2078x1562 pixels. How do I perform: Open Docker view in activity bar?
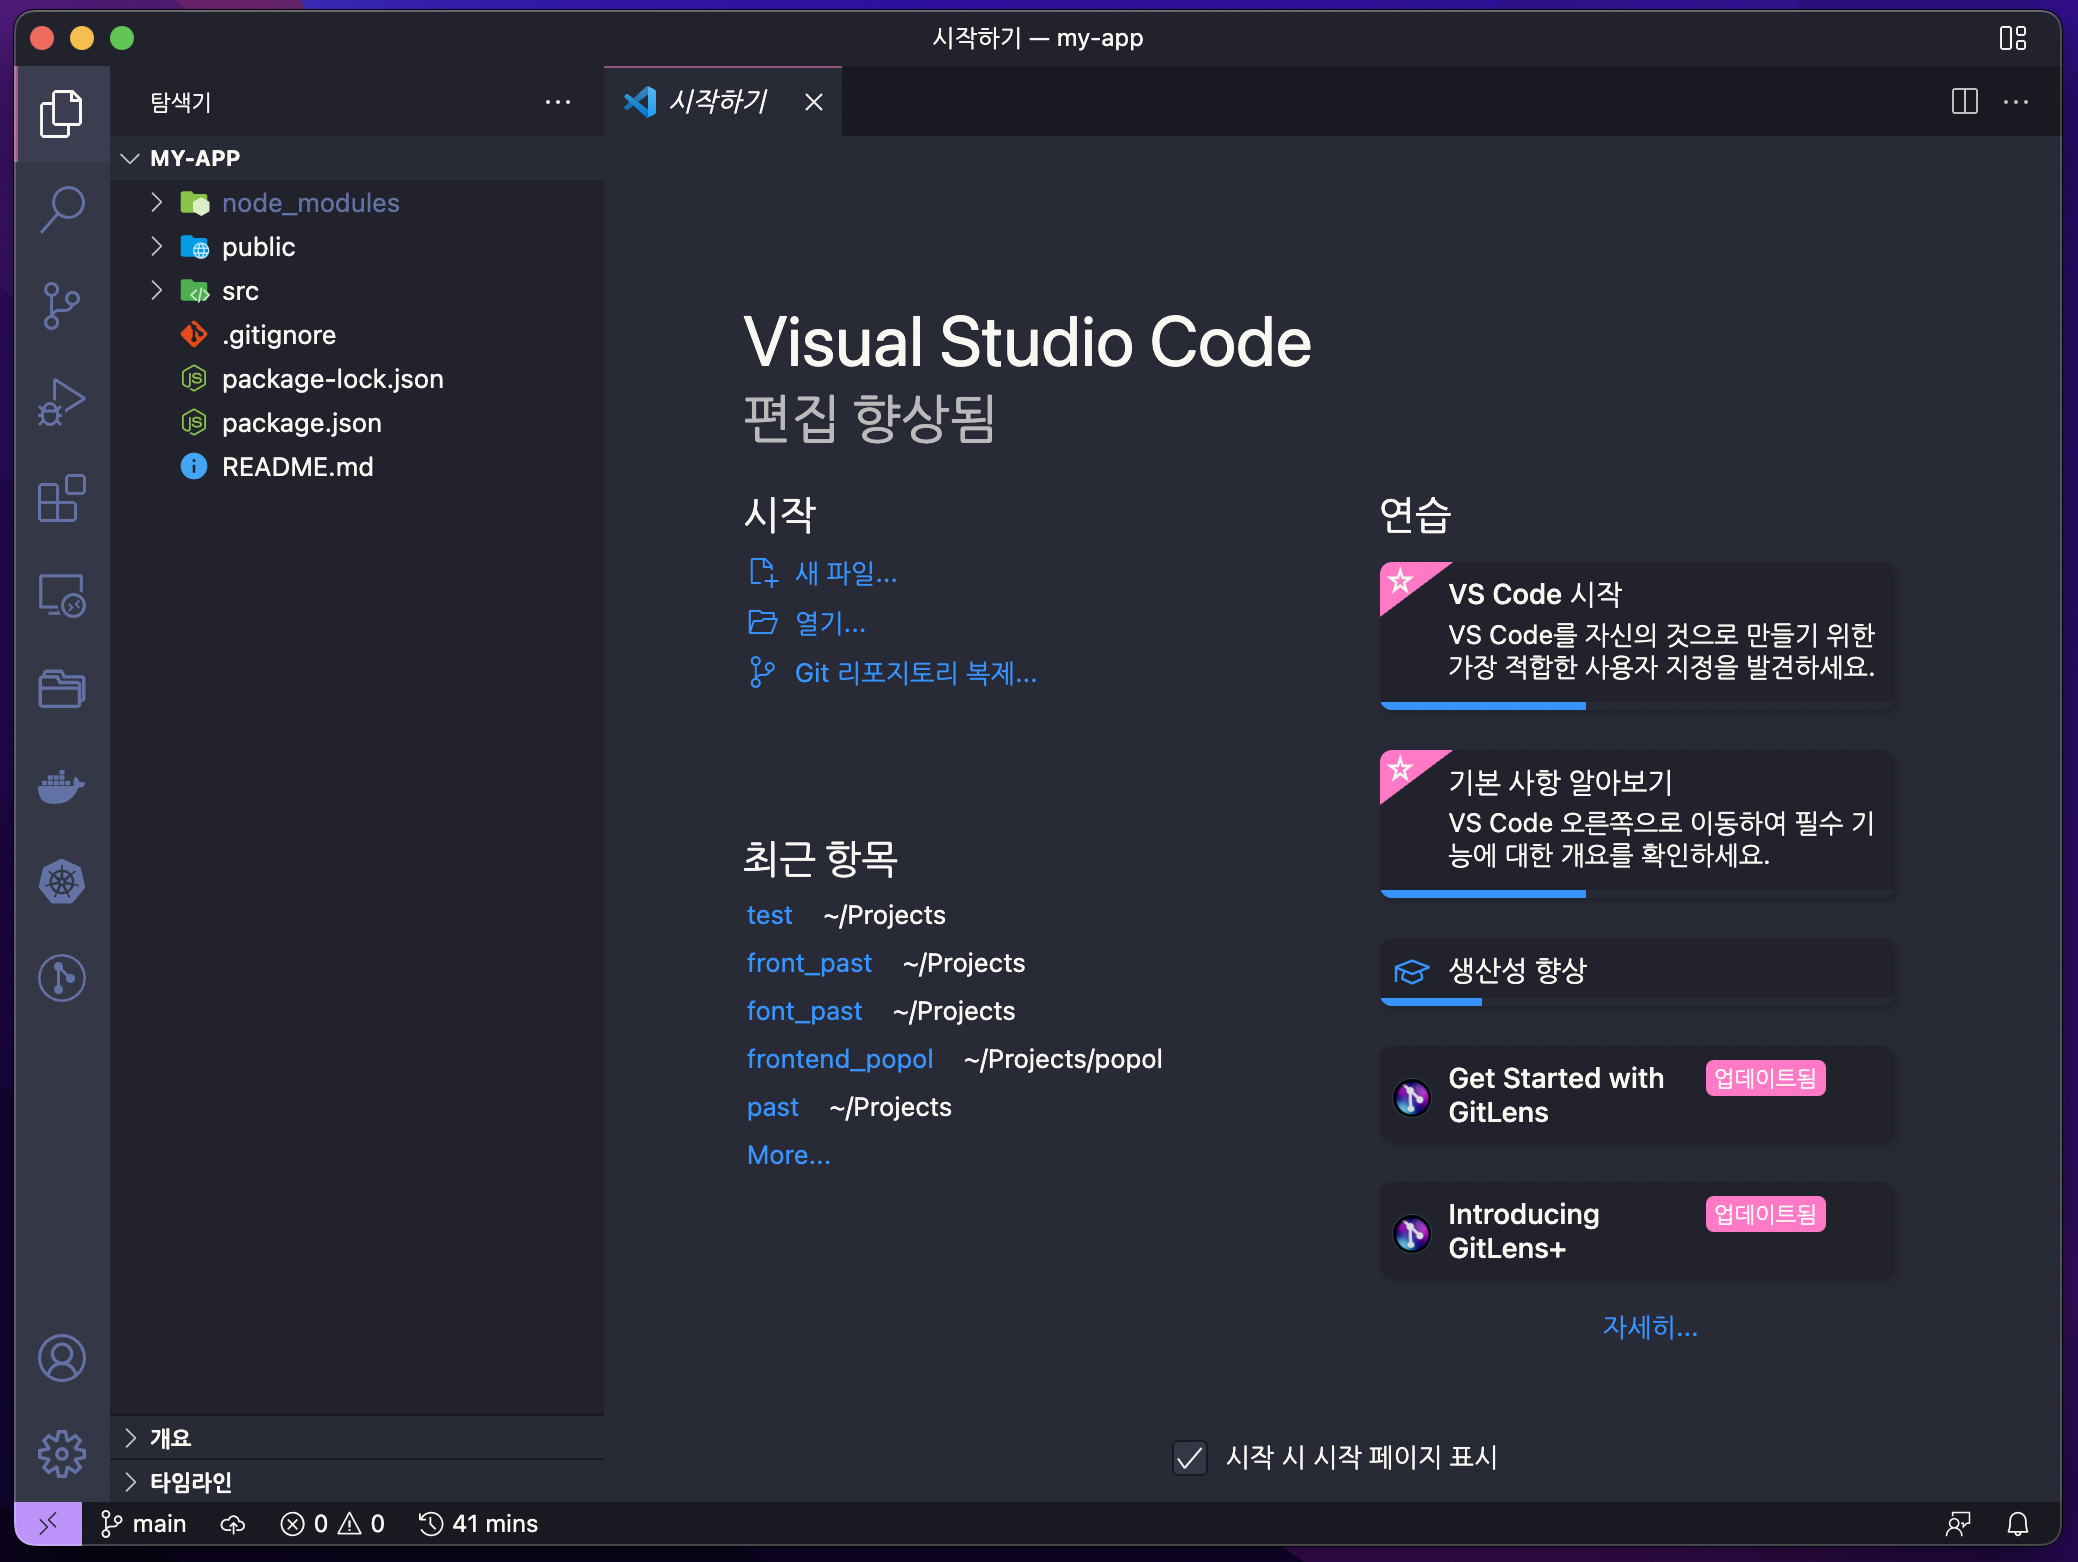(62, 786)
